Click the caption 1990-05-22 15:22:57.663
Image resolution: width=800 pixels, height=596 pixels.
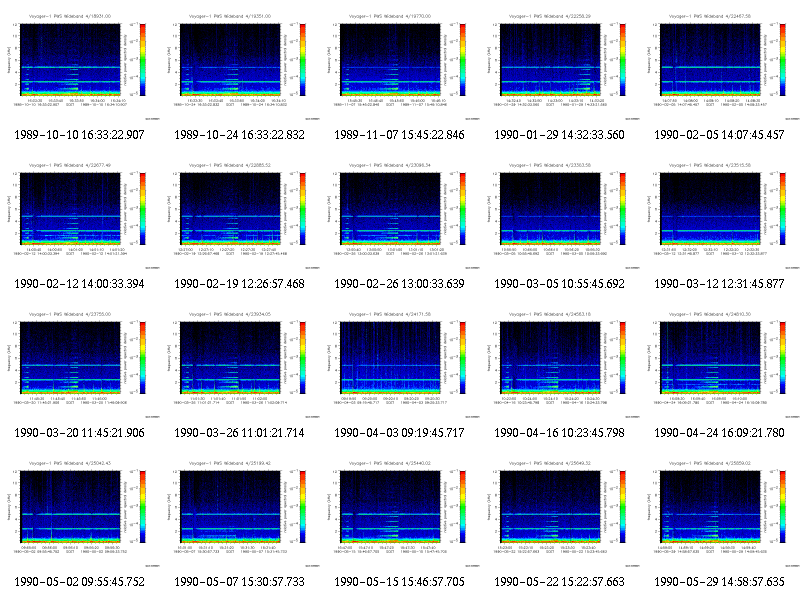(559, 582)
